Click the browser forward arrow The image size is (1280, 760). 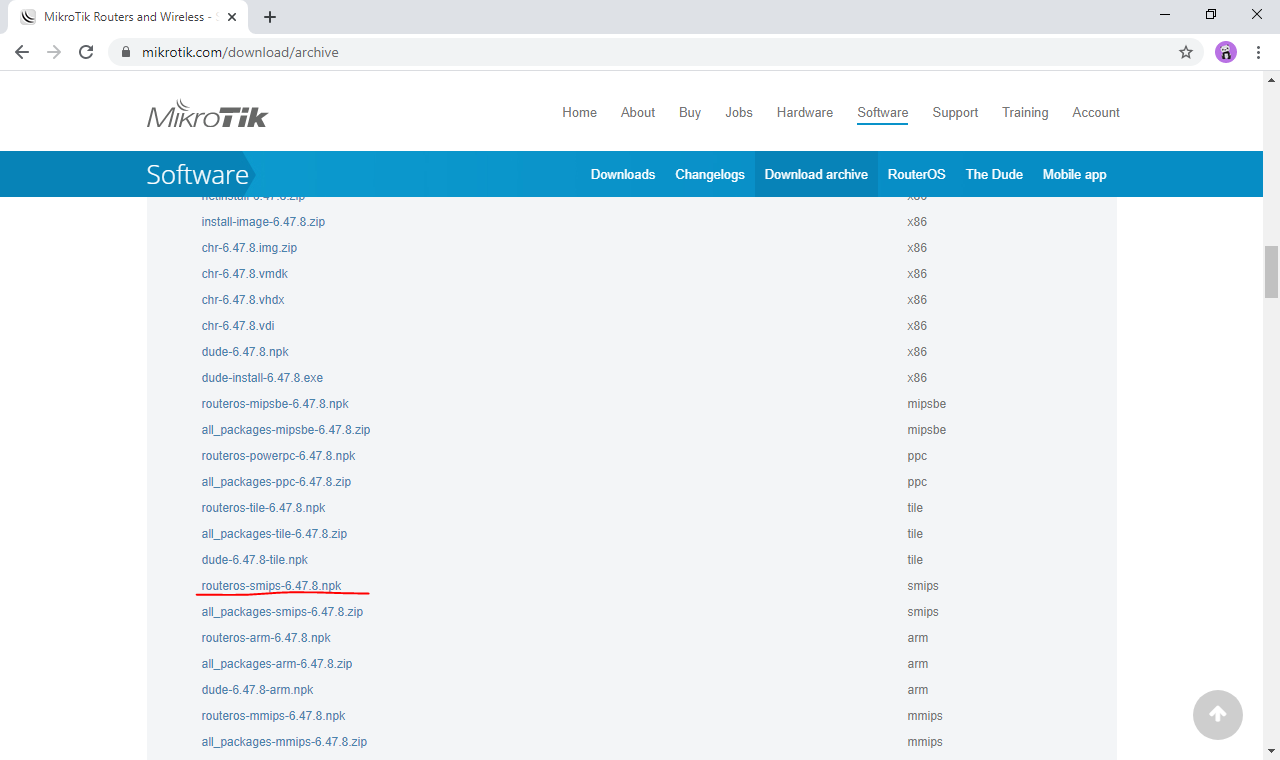(54, 52)
